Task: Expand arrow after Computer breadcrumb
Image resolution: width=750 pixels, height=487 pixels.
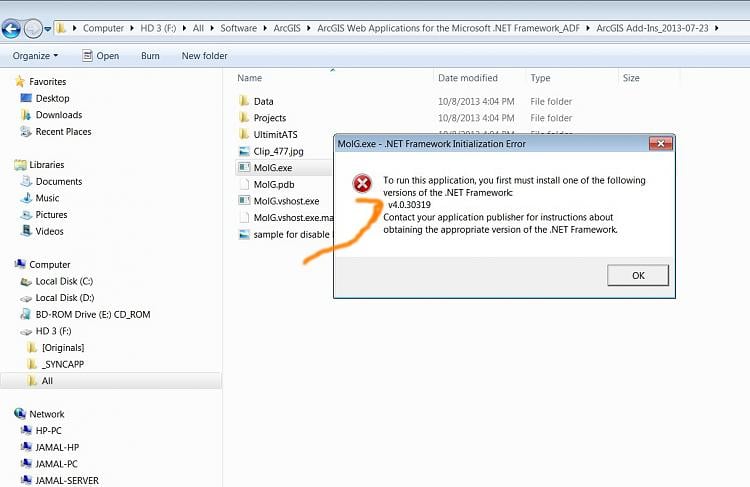Action: pyautogui.click(x=132, y=28)
